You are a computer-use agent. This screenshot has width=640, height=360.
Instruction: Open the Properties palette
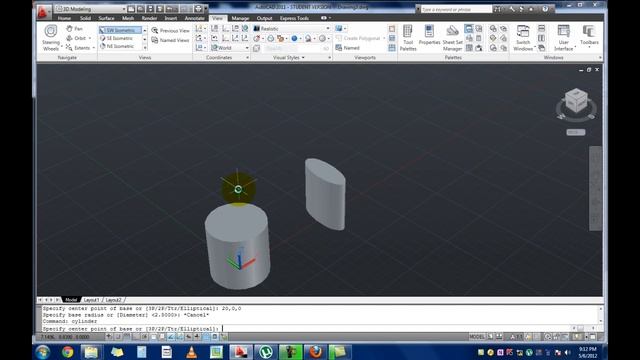click(x=429, y=35)
